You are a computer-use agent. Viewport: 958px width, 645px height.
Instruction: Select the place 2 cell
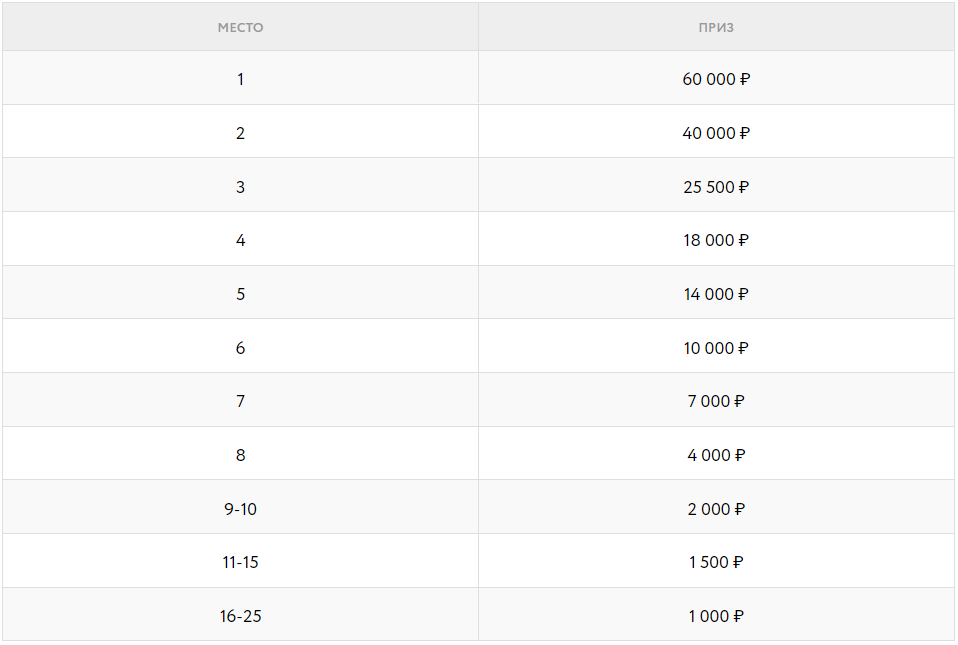[x=240, y=133]
